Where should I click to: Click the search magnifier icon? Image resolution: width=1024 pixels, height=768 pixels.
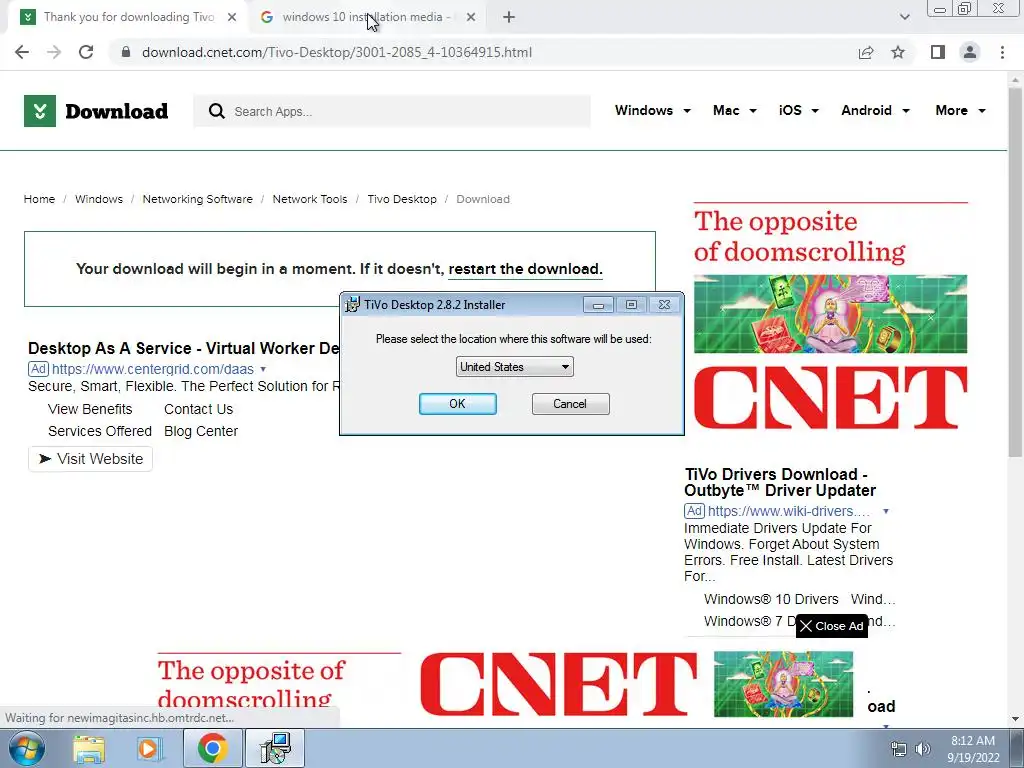(216, 111)
